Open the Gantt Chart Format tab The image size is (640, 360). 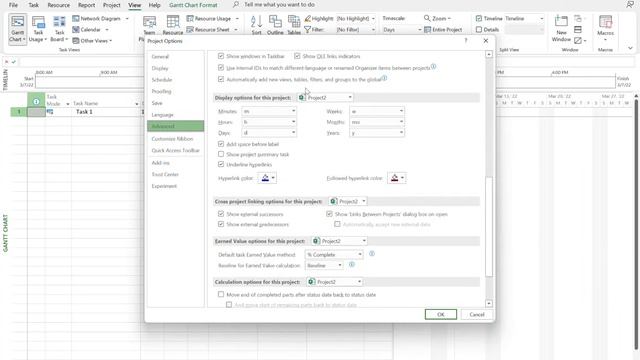(x=193, y=5)
